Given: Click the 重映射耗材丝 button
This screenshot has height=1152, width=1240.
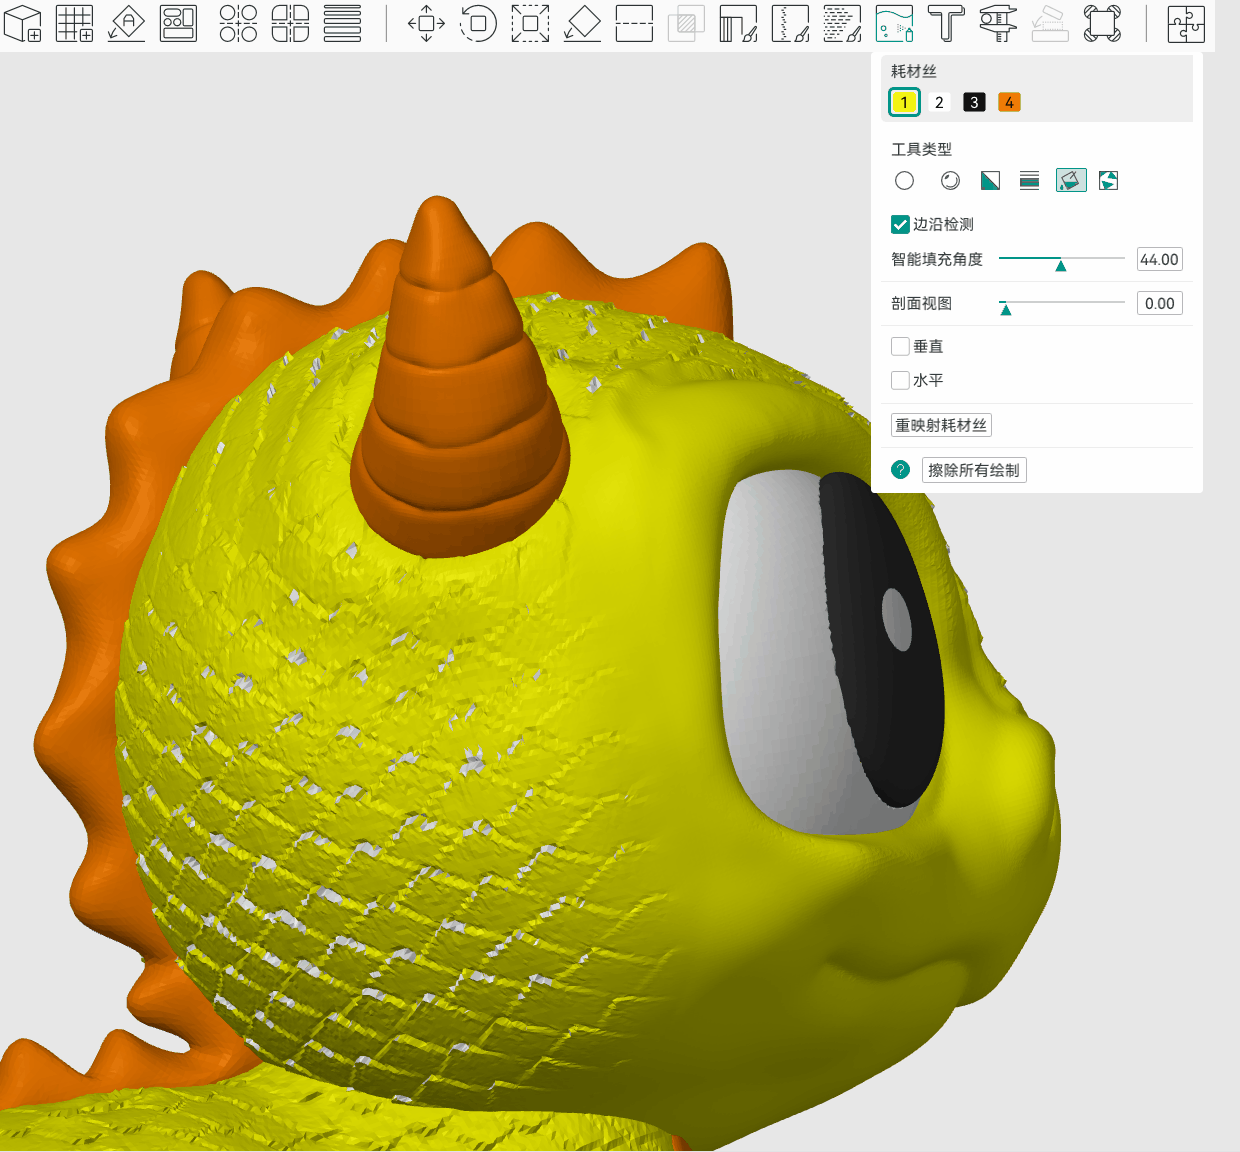Looking at the screenshot, I should pos(941,425).
